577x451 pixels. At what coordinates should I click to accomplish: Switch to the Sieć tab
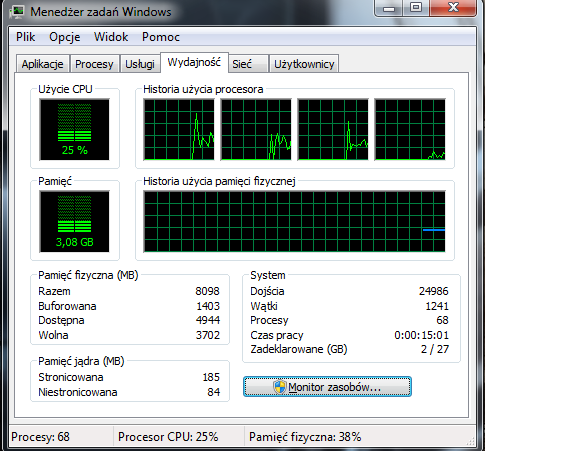tap(247, 64)
